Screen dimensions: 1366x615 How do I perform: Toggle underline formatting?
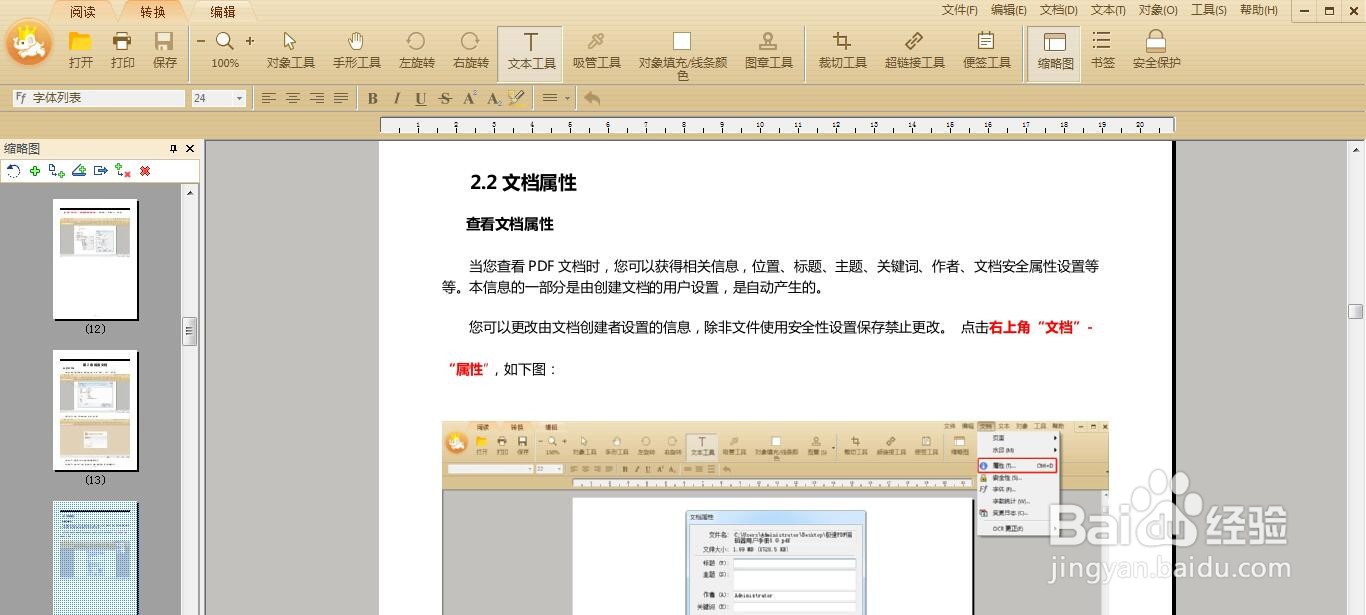419,98
